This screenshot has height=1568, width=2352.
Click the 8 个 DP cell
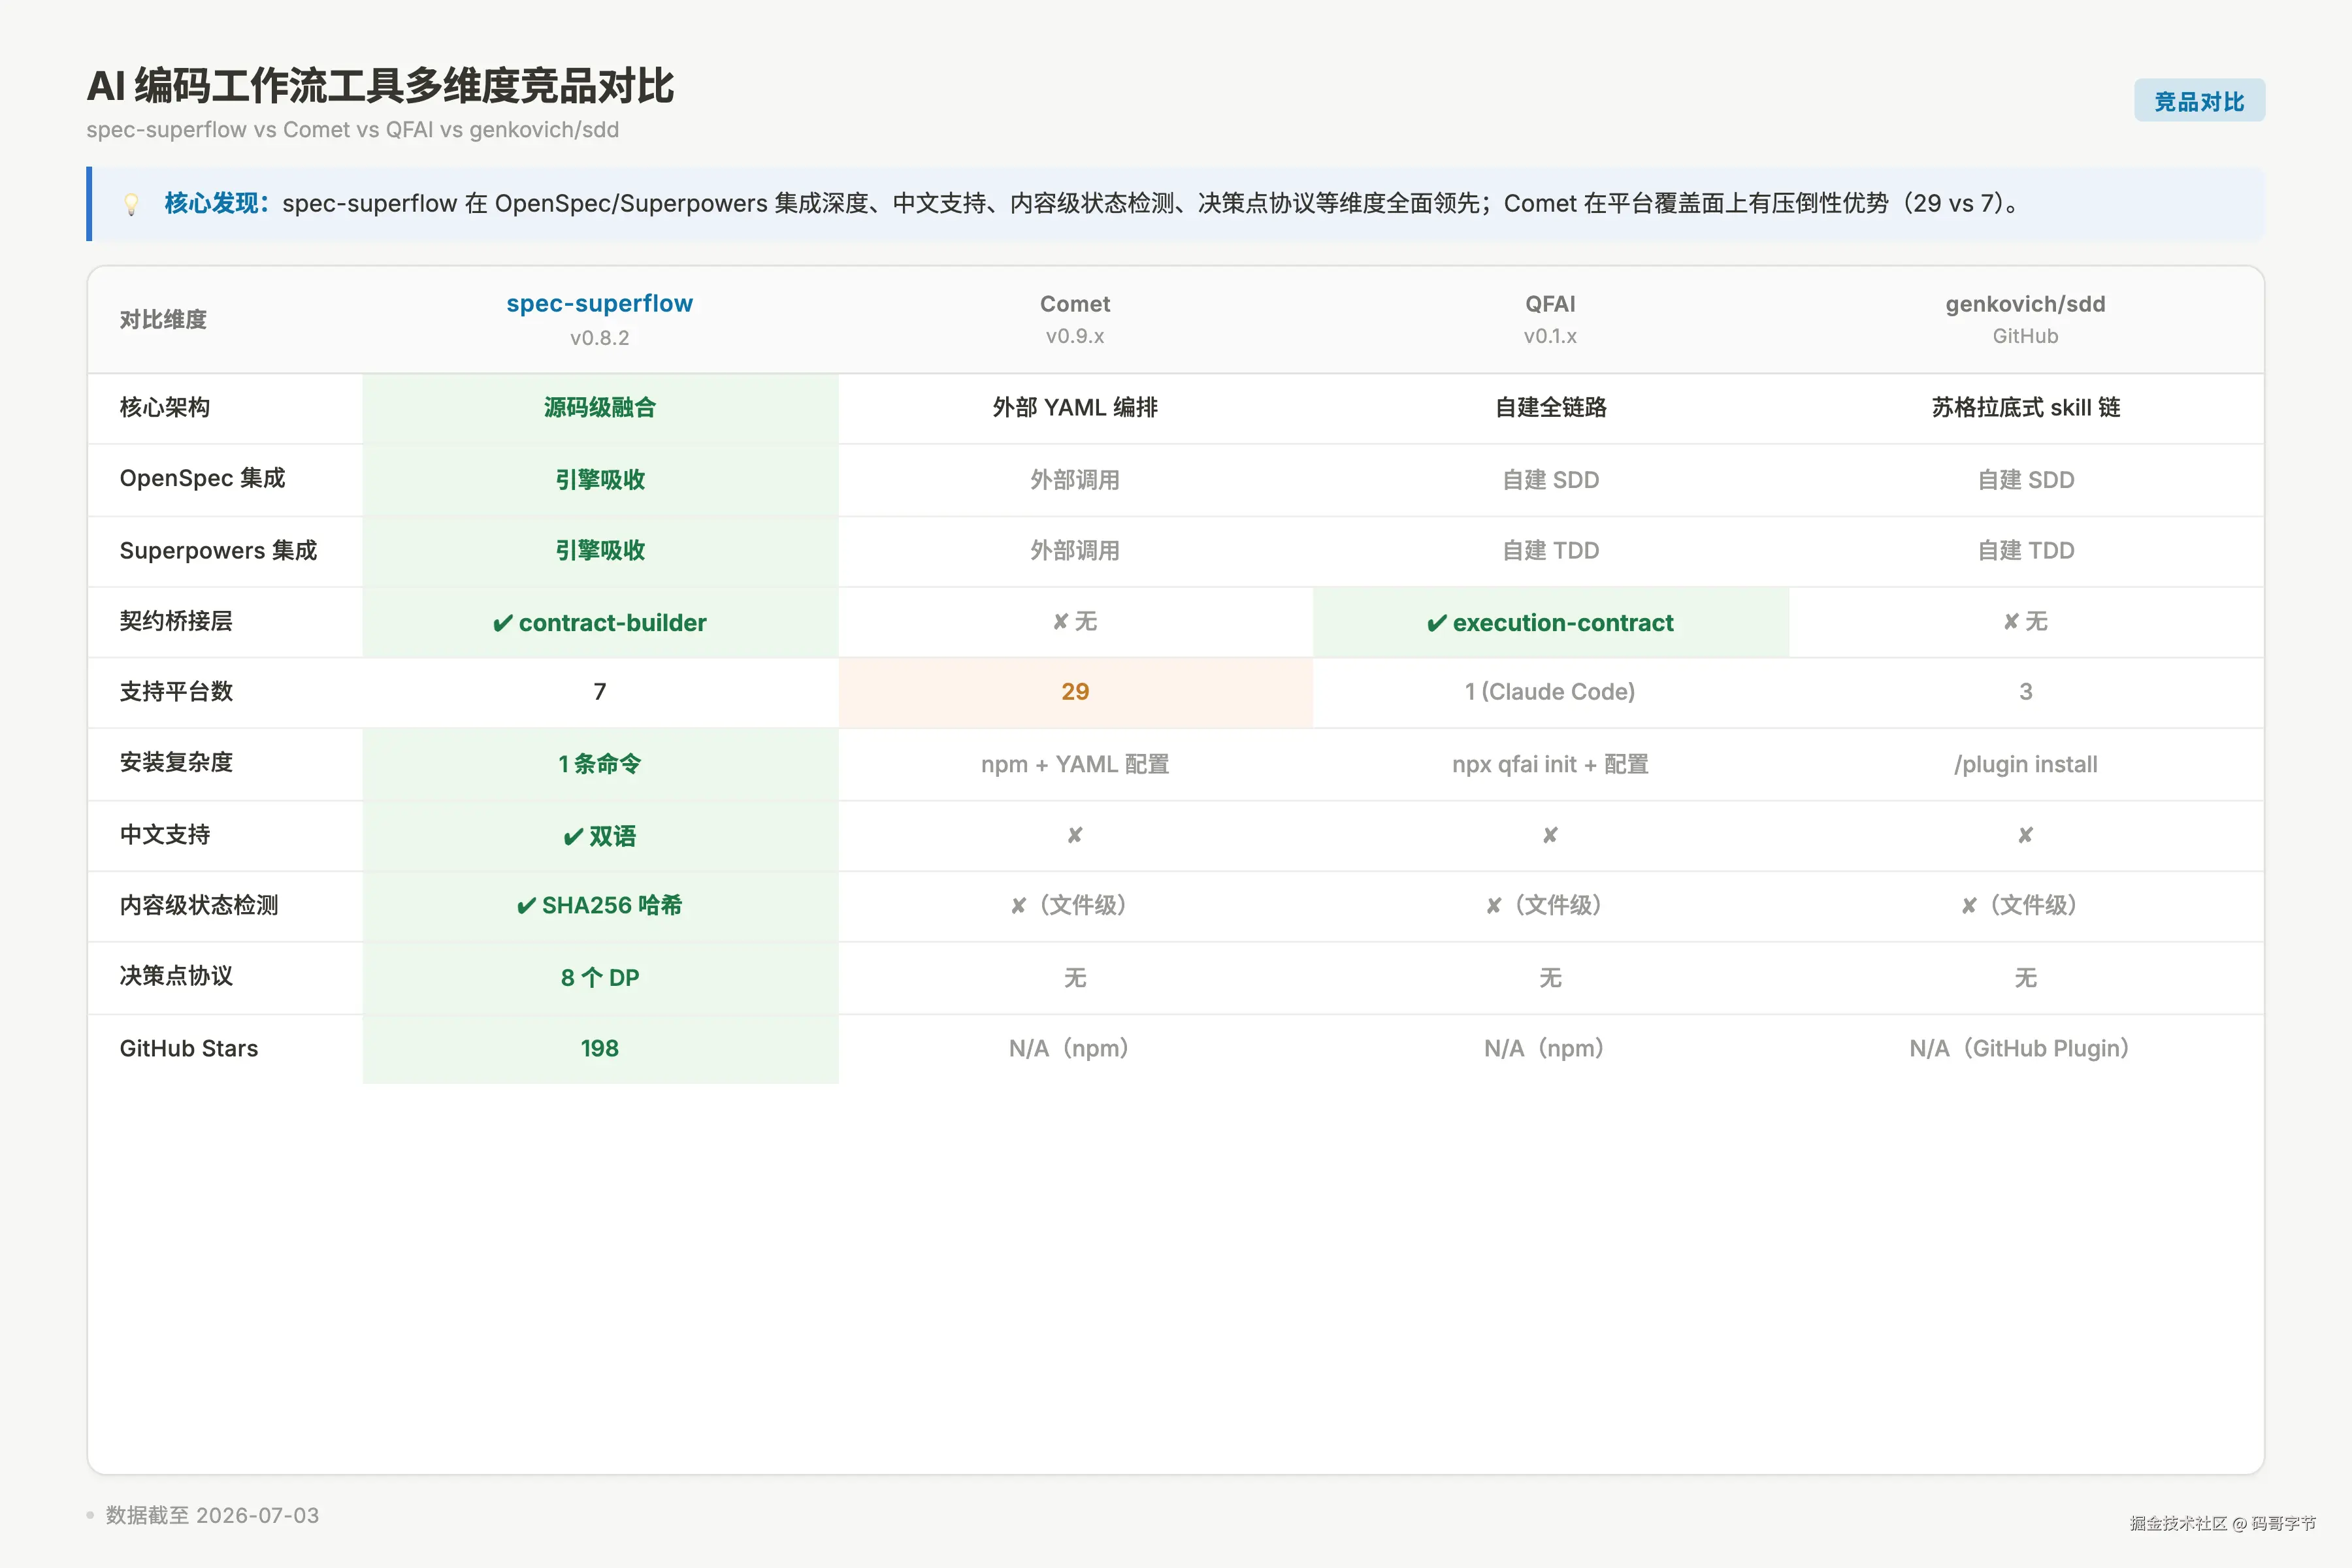tap(600, 978)
